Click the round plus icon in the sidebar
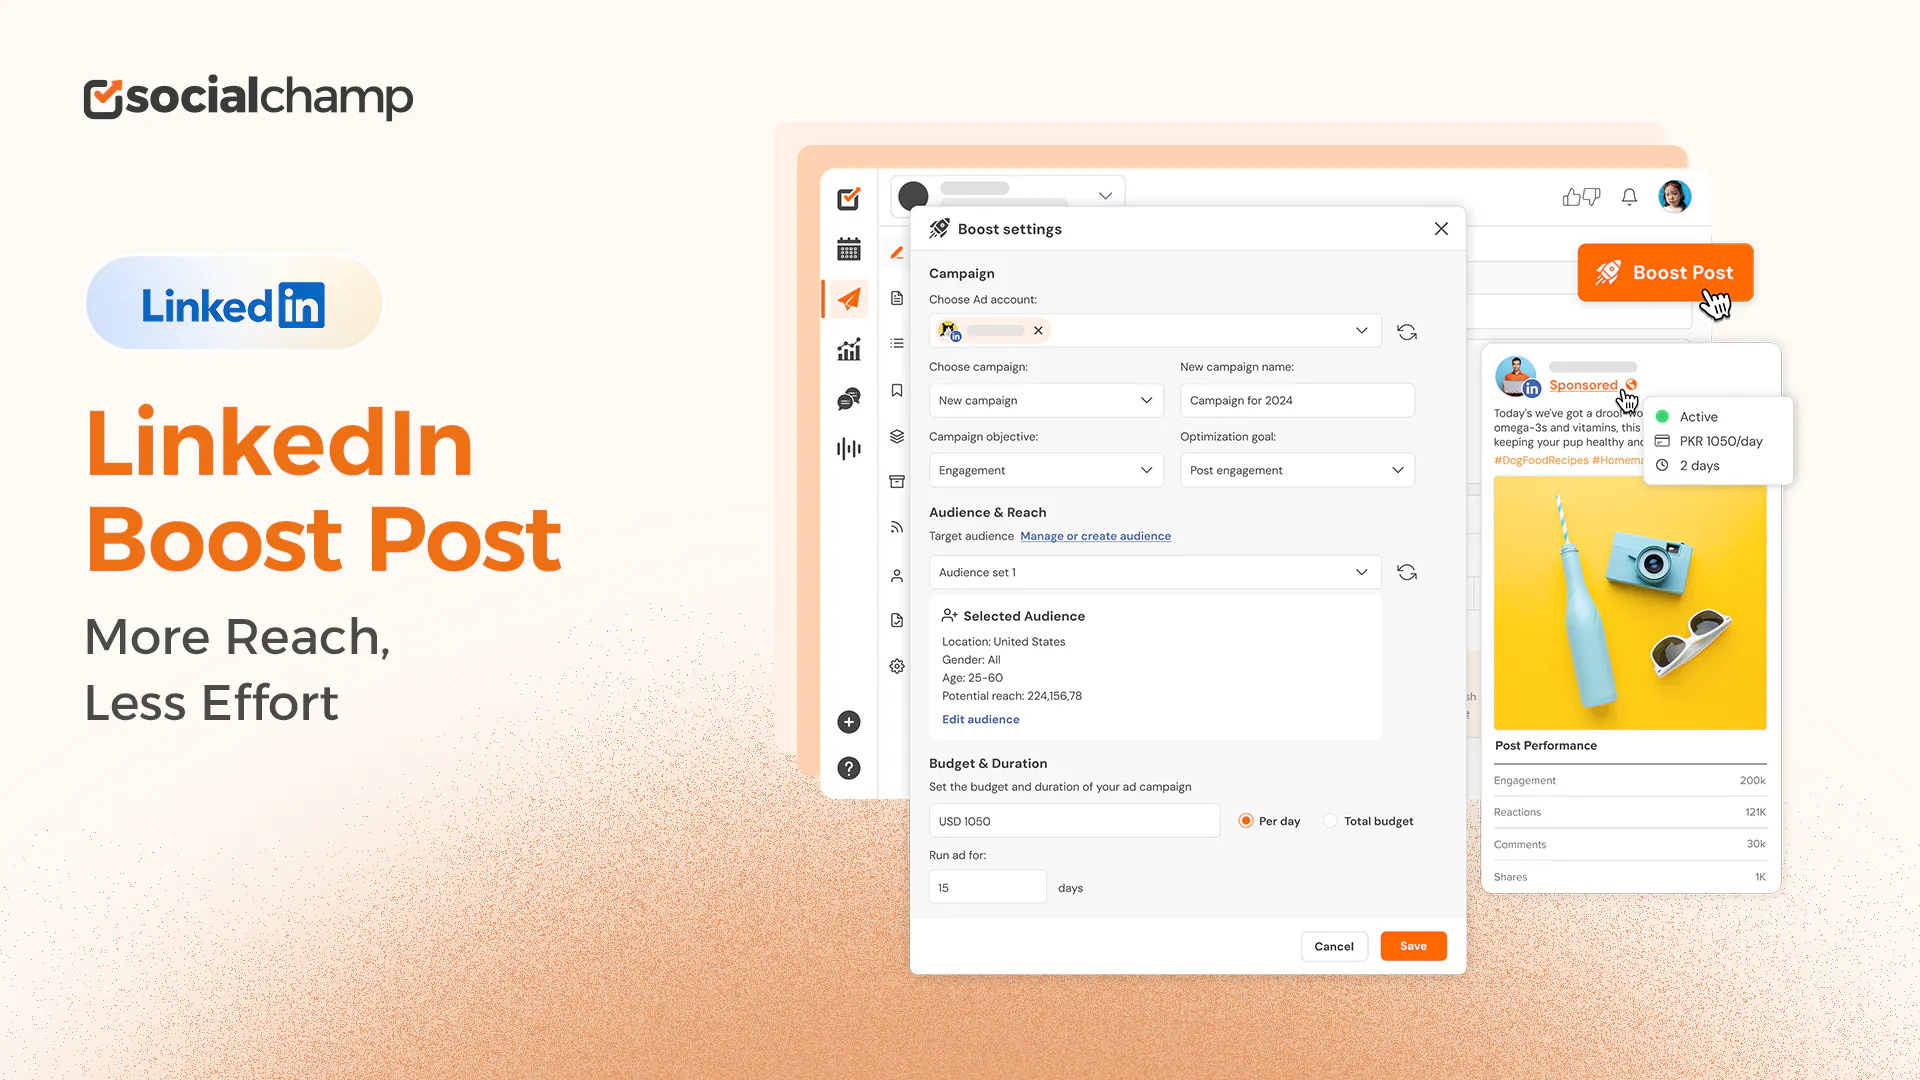Image resolution: width=1920 pixels, height=1080 pixels. 849,722
